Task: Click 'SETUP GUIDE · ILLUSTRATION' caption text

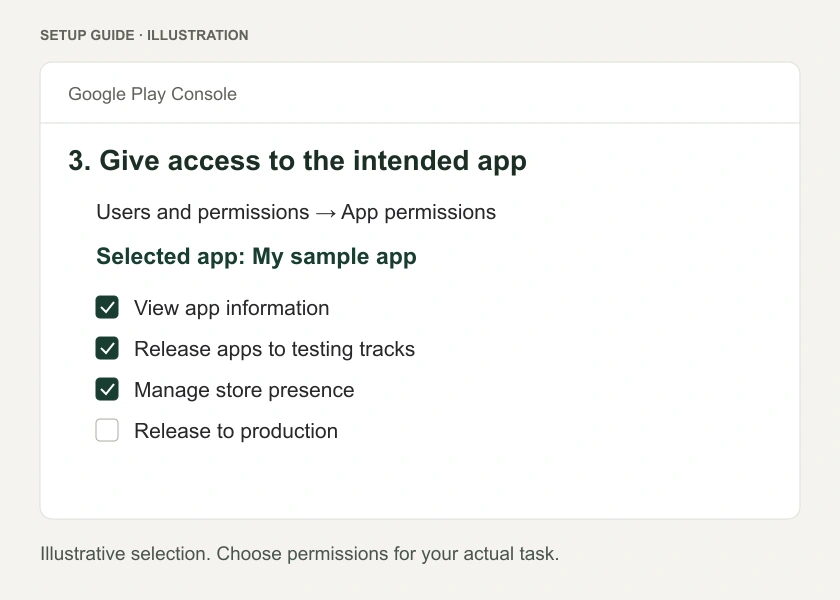Action: pos(144,35)
